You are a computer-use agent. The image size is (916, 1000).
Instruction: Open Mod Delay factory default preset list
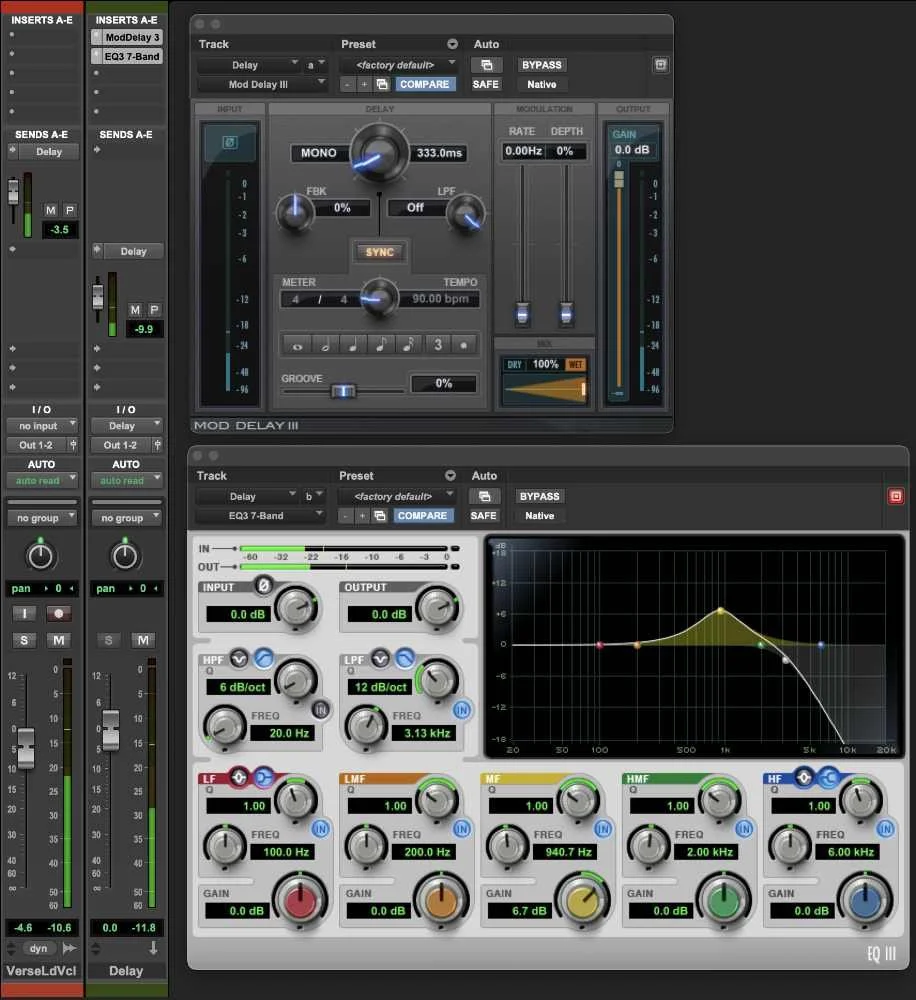click(x=399, y=65)
